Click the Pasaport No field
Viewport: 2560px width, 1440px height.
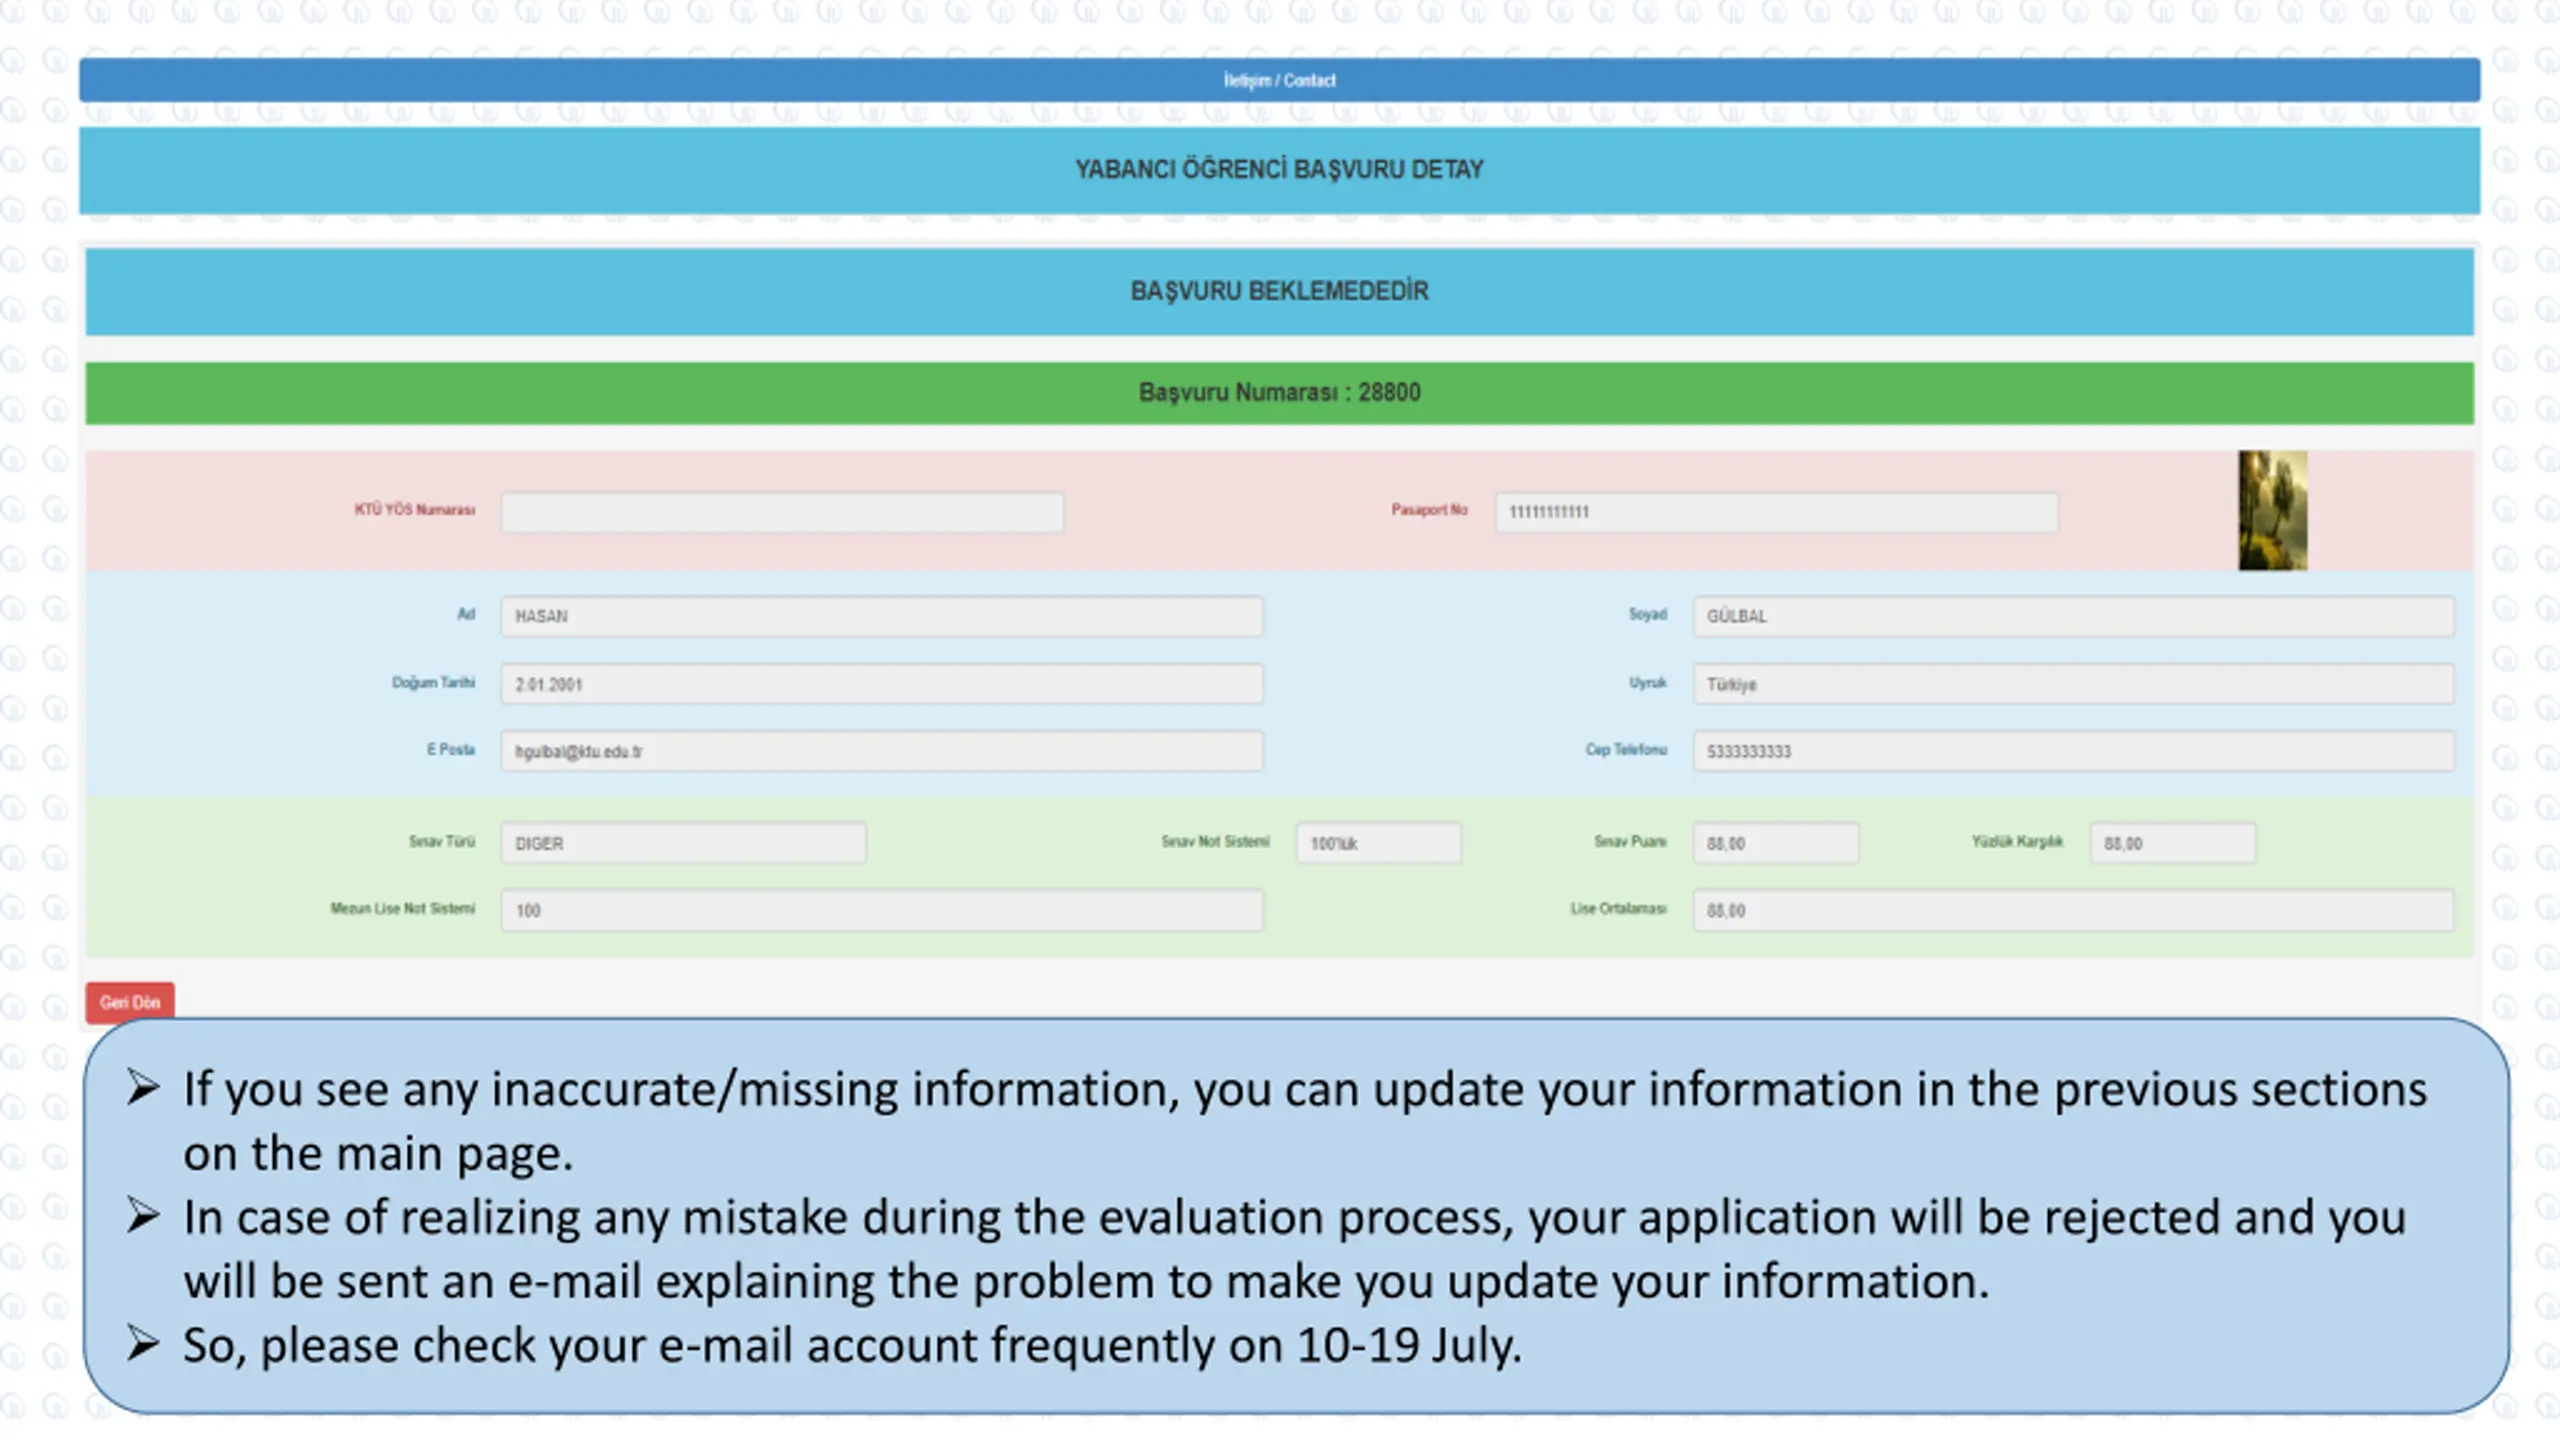point(1776,512)
